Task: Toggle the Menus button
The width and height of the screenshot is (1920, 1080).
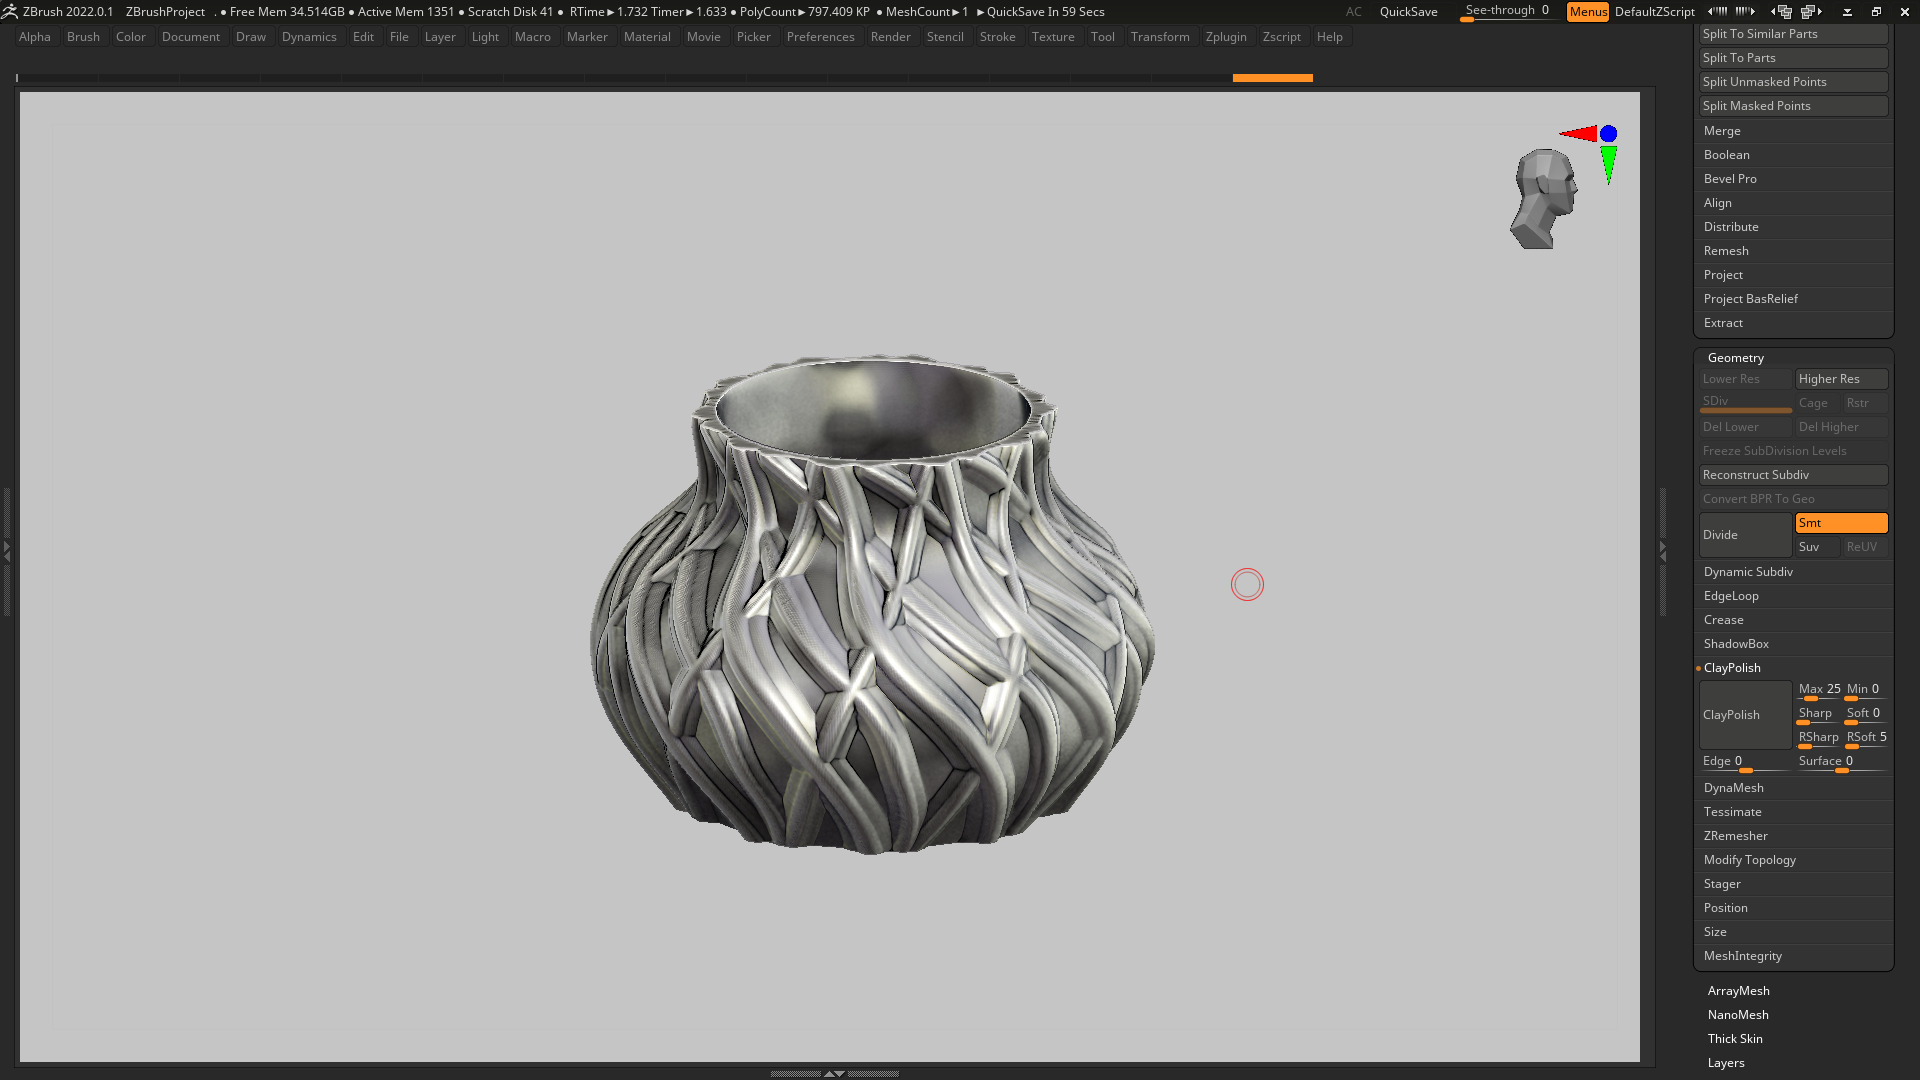Action: 1588,11
